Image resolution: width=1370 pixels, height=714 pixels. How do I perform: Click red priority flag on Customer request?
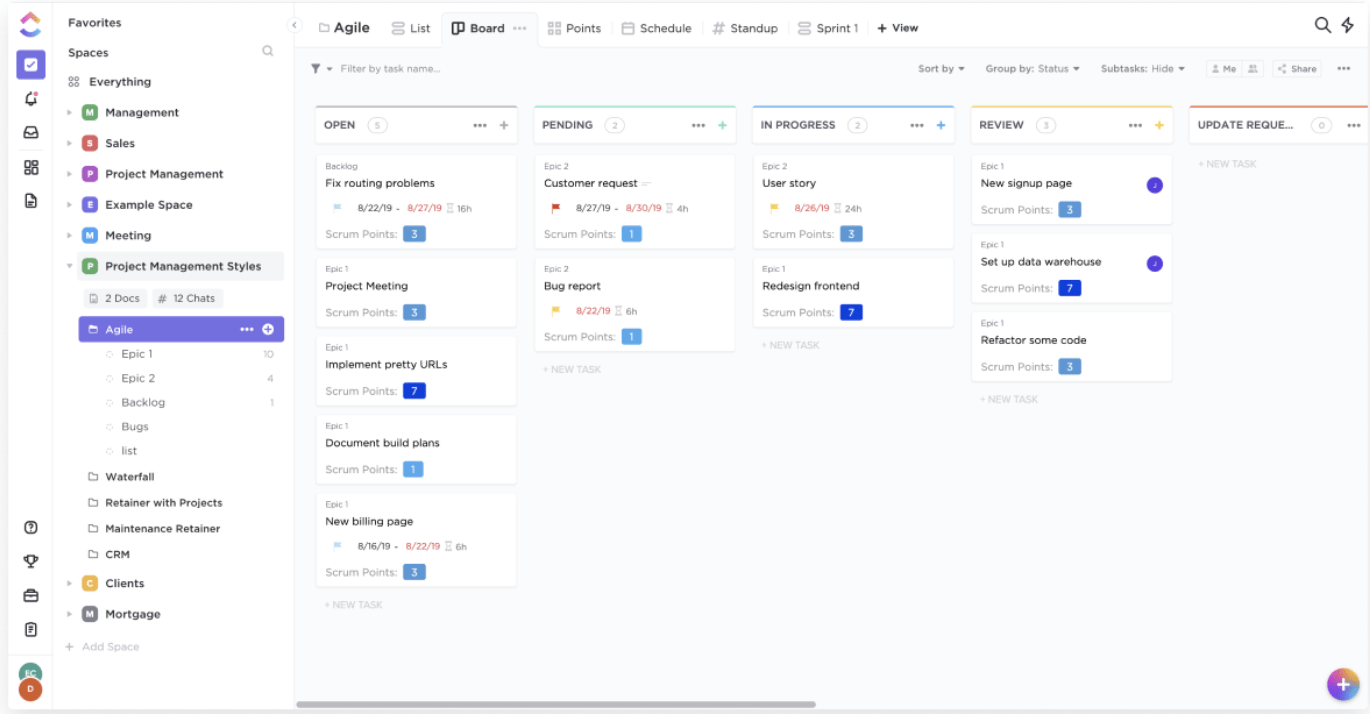coord(556,209)
